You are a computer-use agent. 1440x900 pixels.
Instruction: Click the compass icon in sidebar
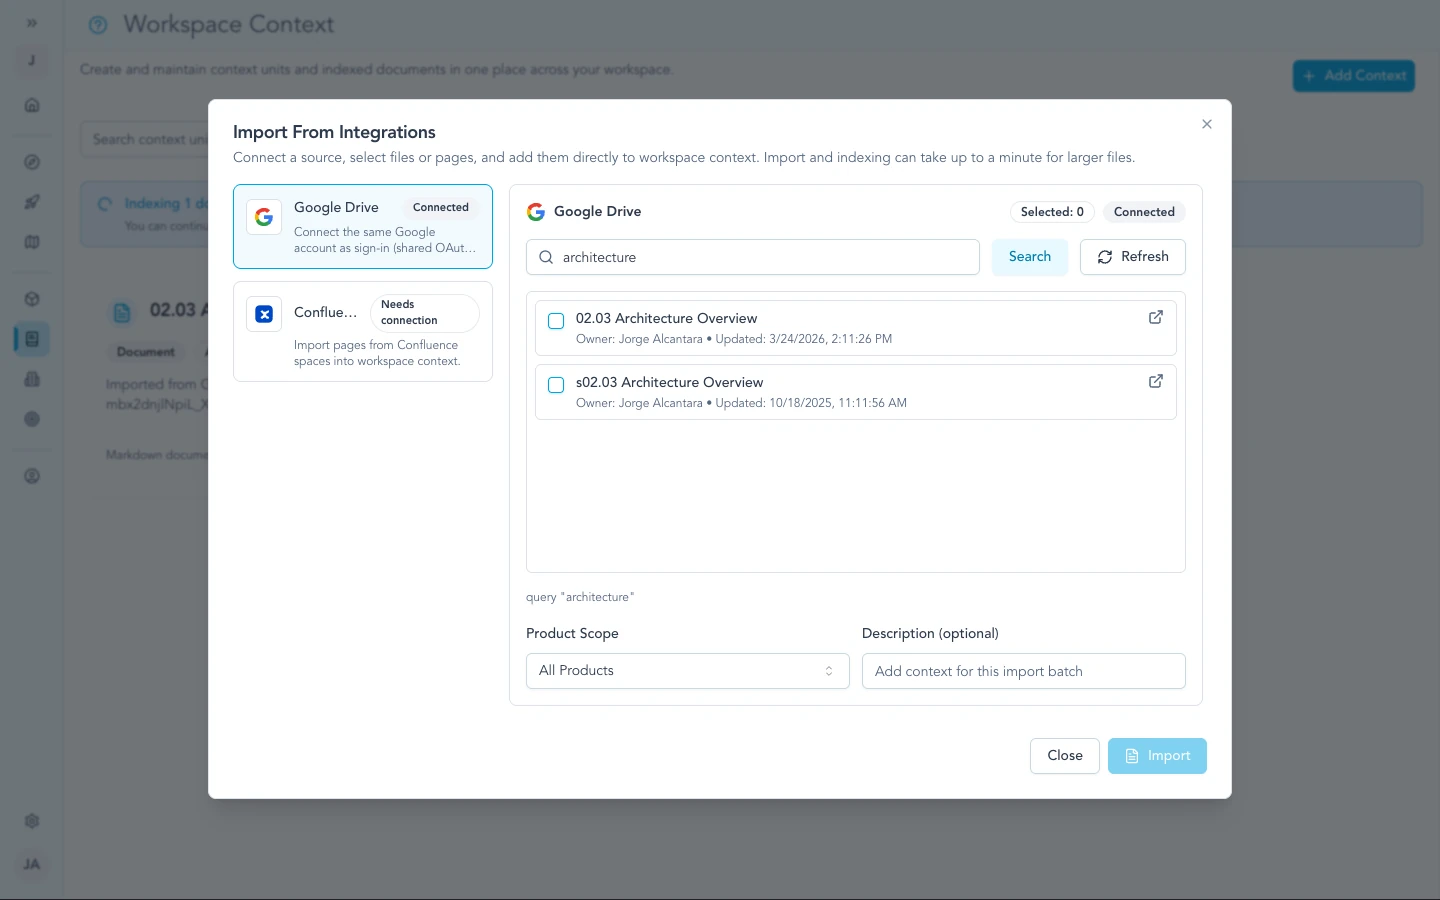click(32, 162)
